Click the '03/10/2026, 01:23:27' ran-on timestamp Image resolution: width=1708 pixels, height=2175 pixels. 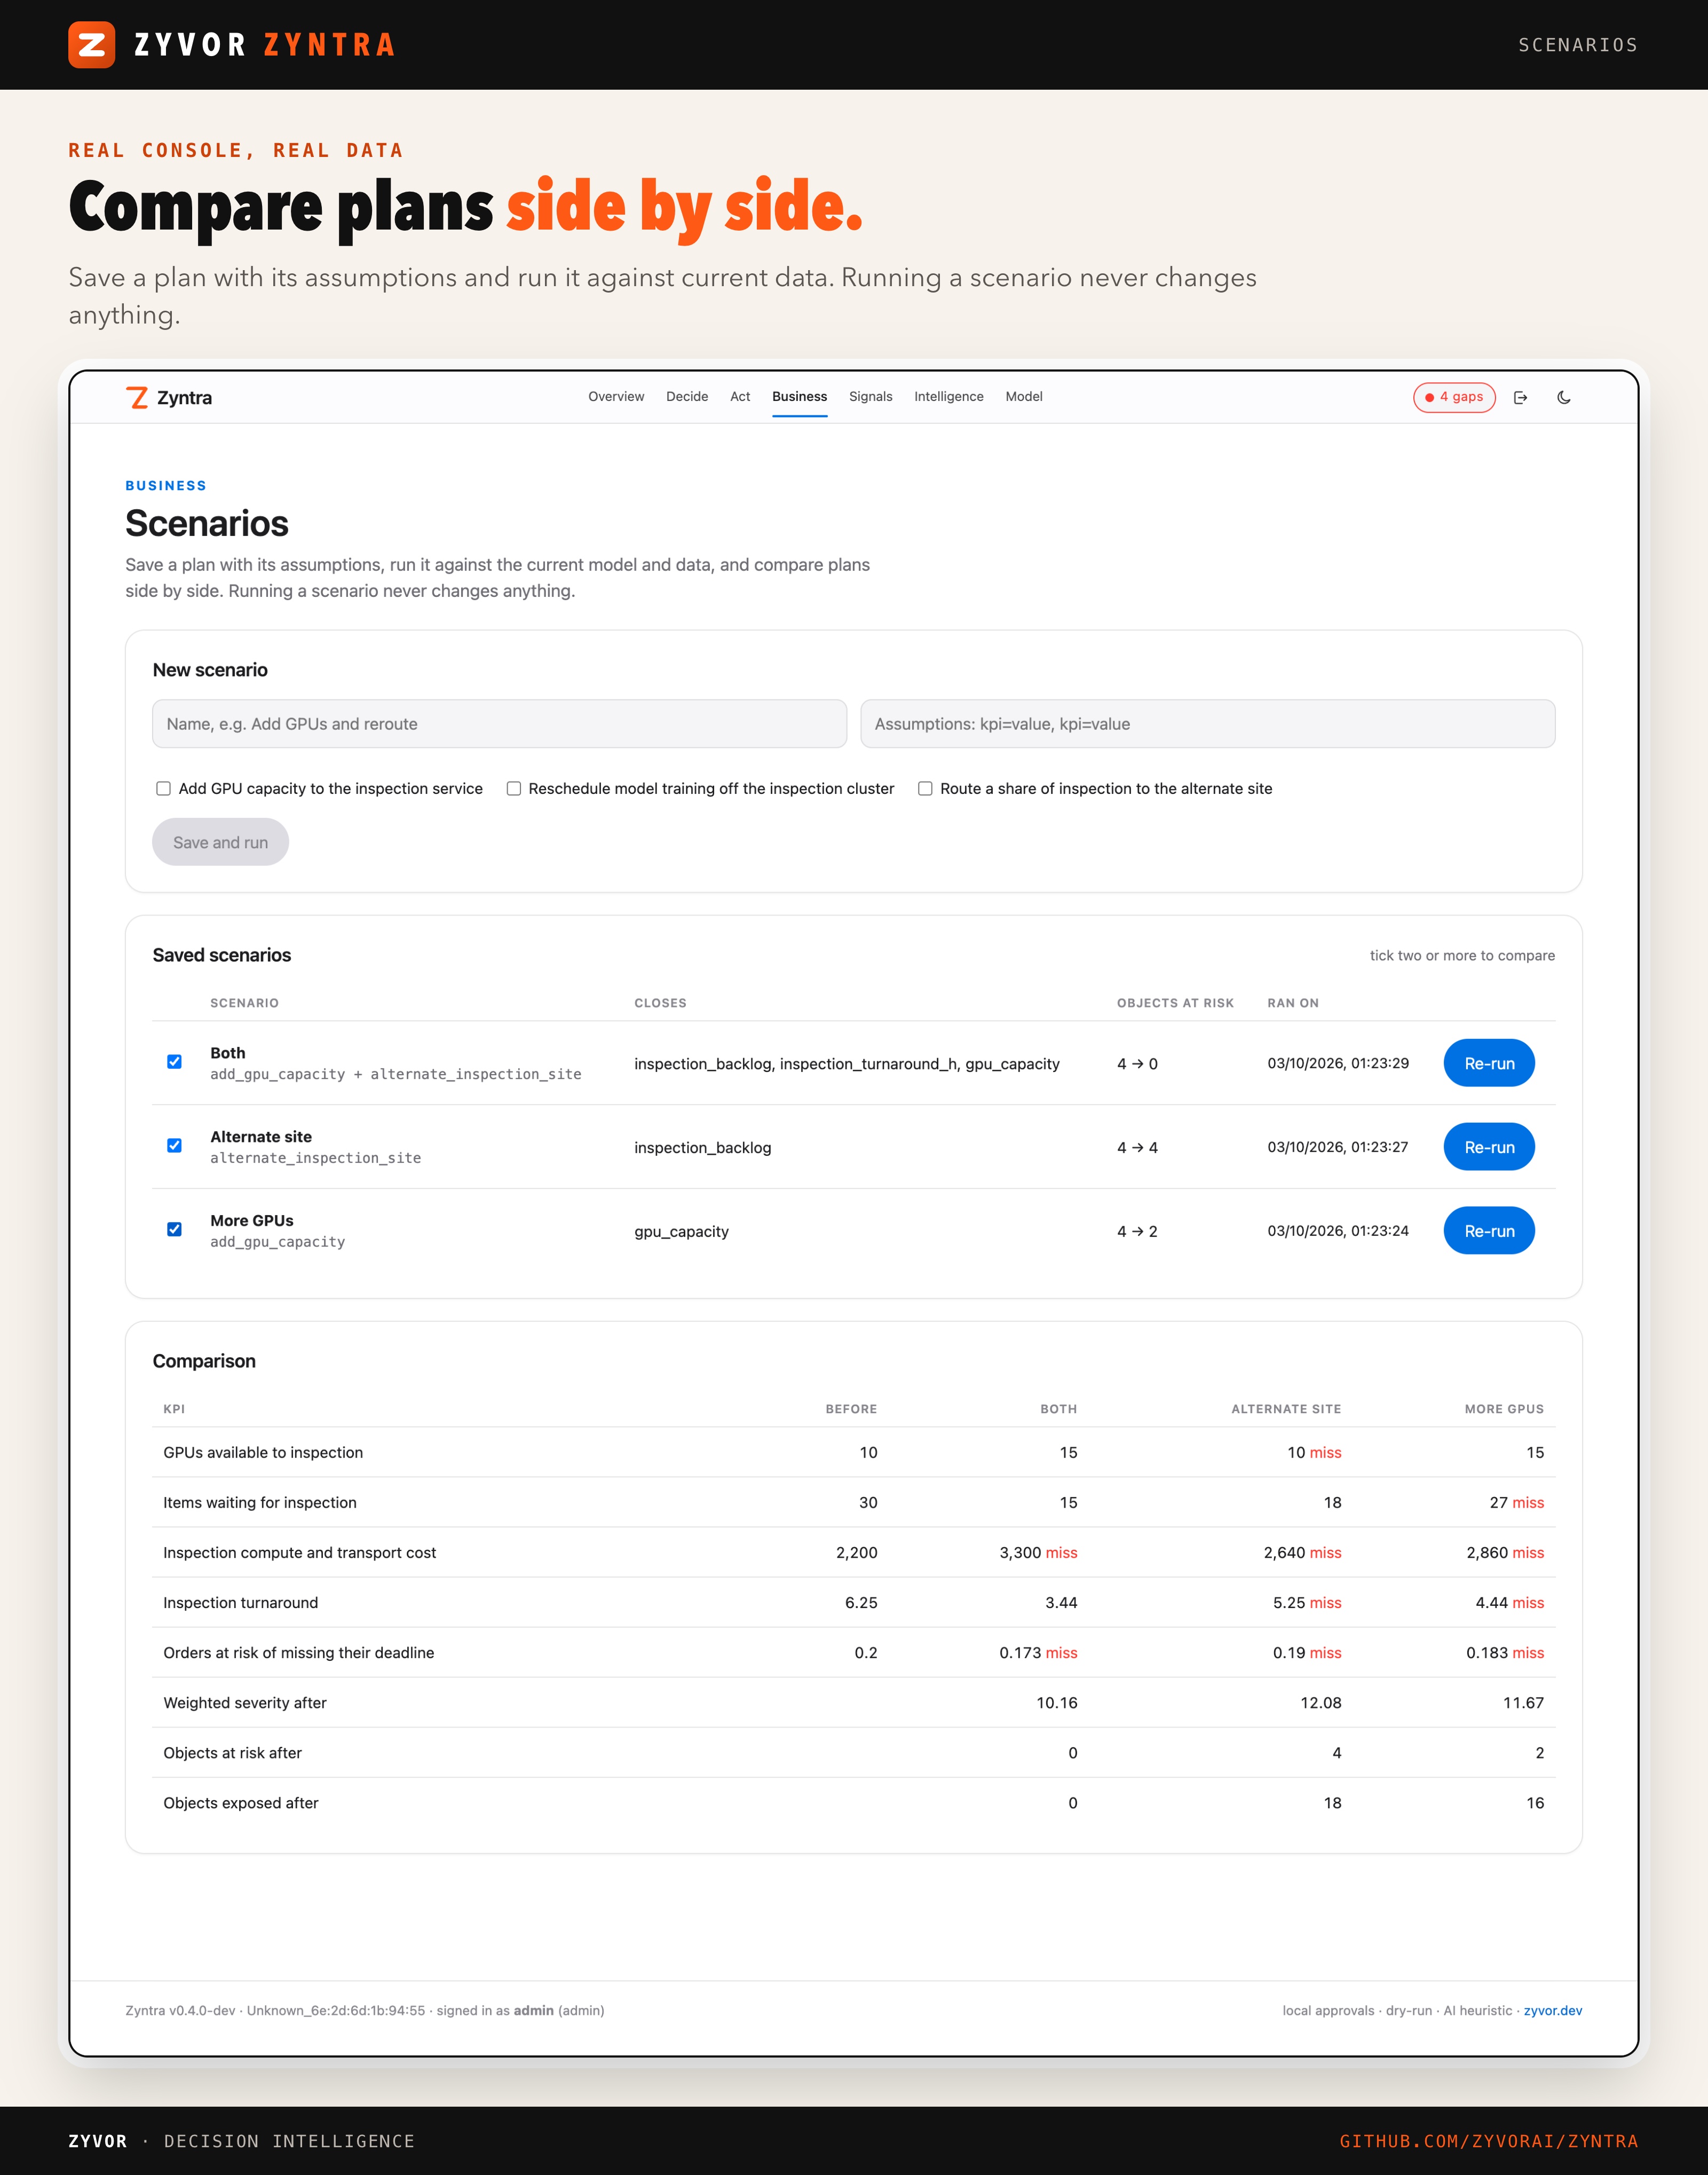[x=1337, y=1147]
